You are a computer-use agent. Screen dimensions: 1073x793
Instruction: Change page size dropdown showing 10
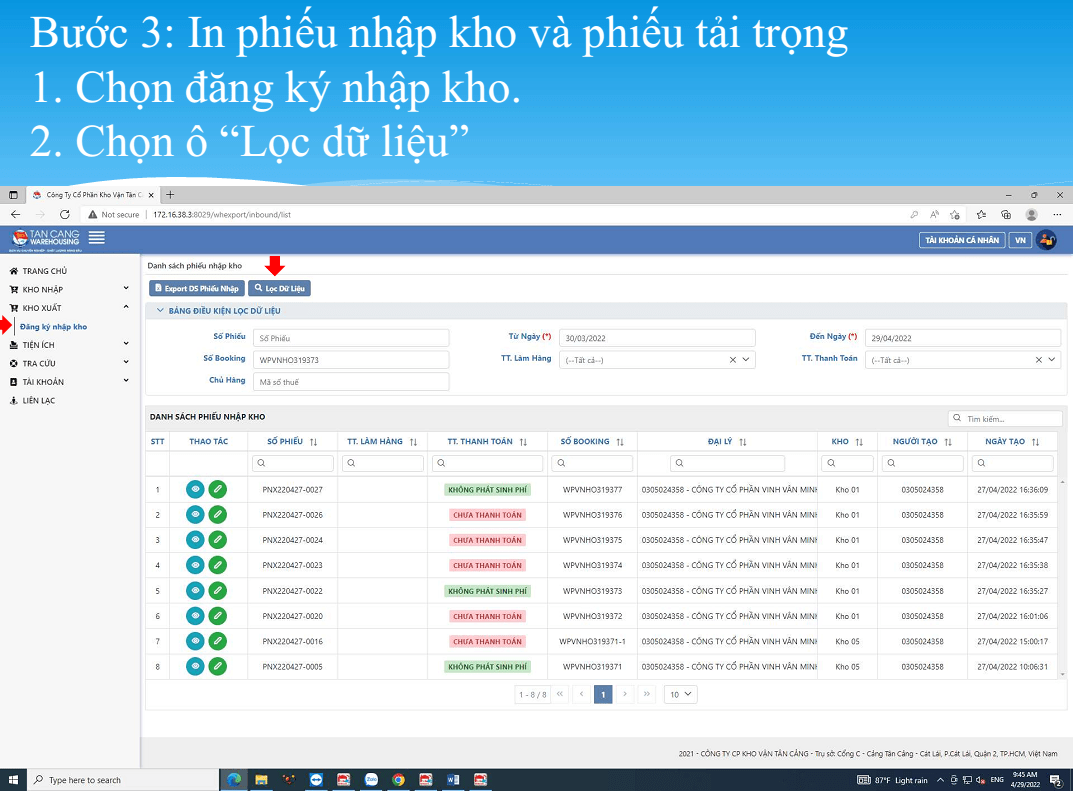pos(681,694)
